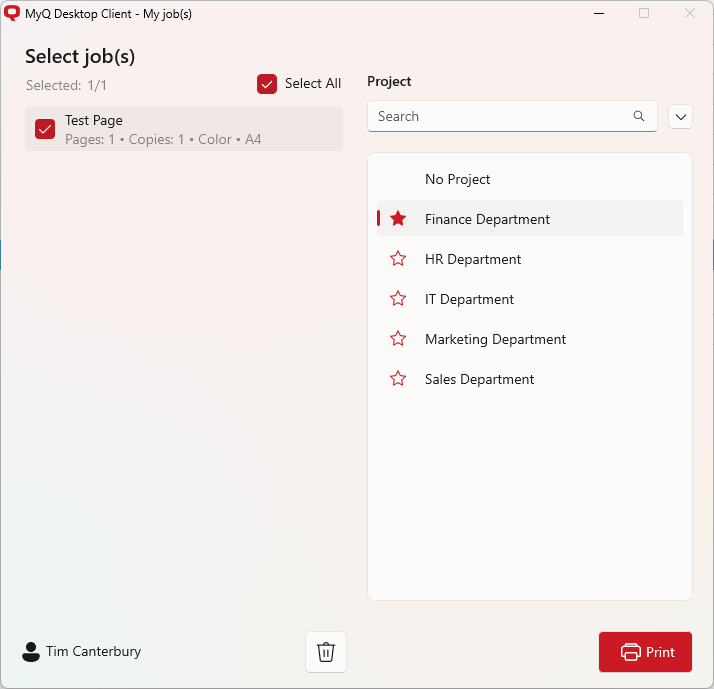Star the Sales Department project
This screenshot has height=689, width=714.
[x=398, y=379]
